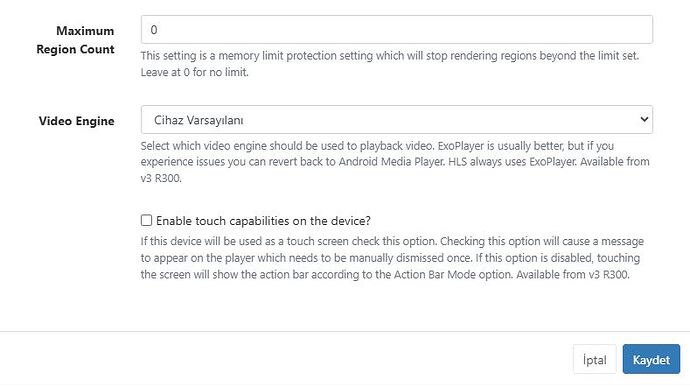Click the 'v3 R300' text under Video Engine

(x=161, y=178)
